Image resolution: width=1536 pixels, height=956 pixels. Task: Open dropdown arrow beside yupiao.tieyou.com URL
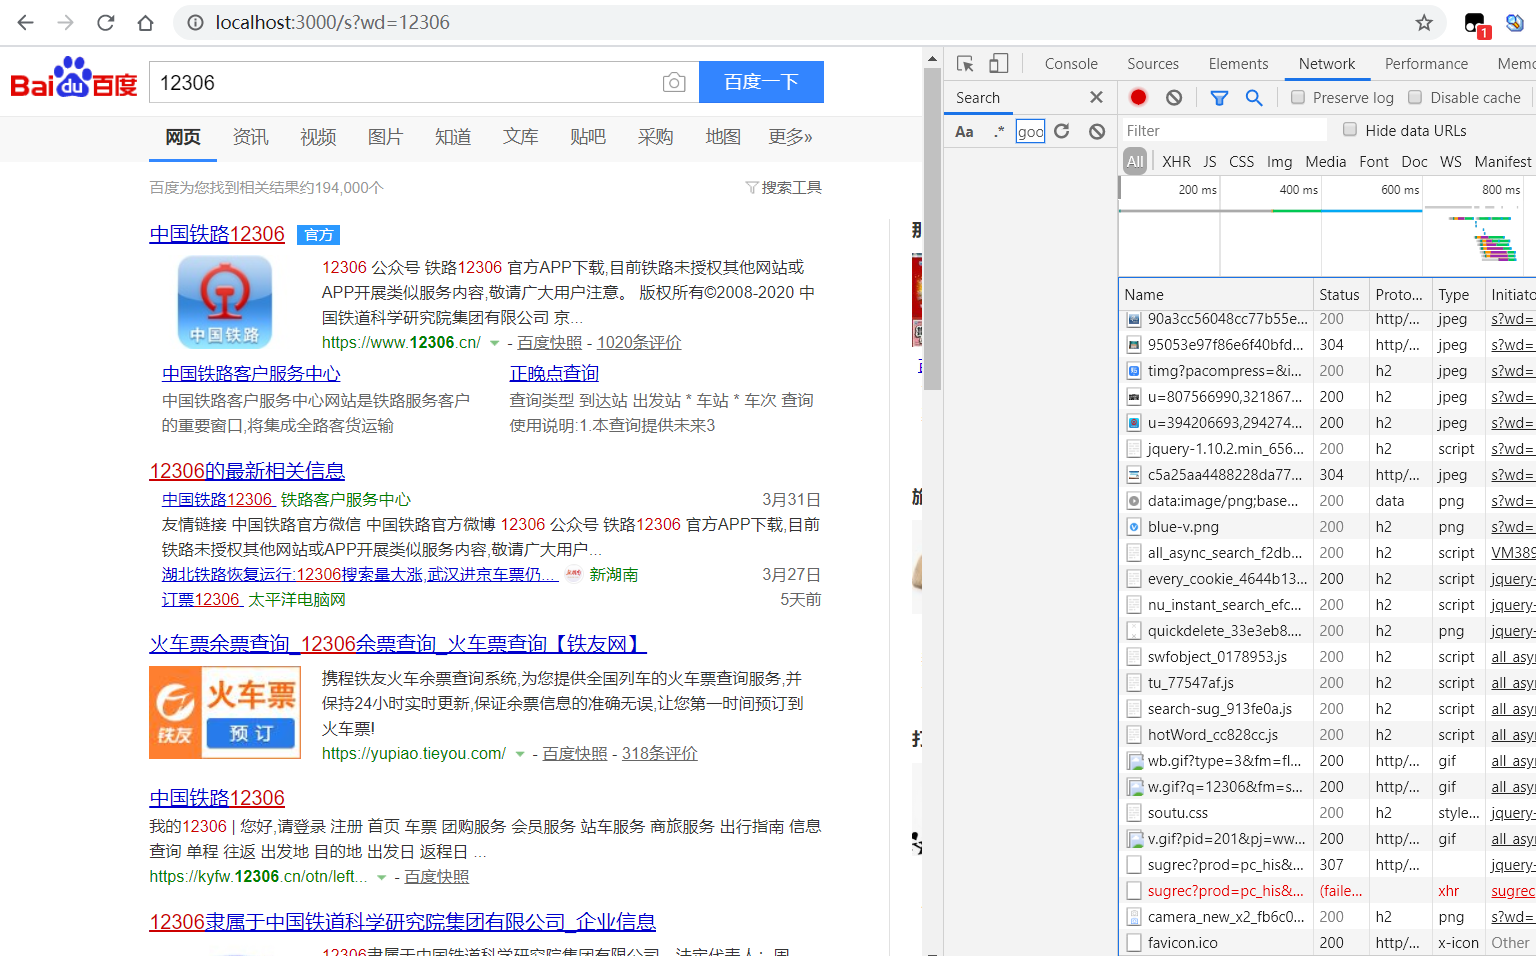point(520,754)
